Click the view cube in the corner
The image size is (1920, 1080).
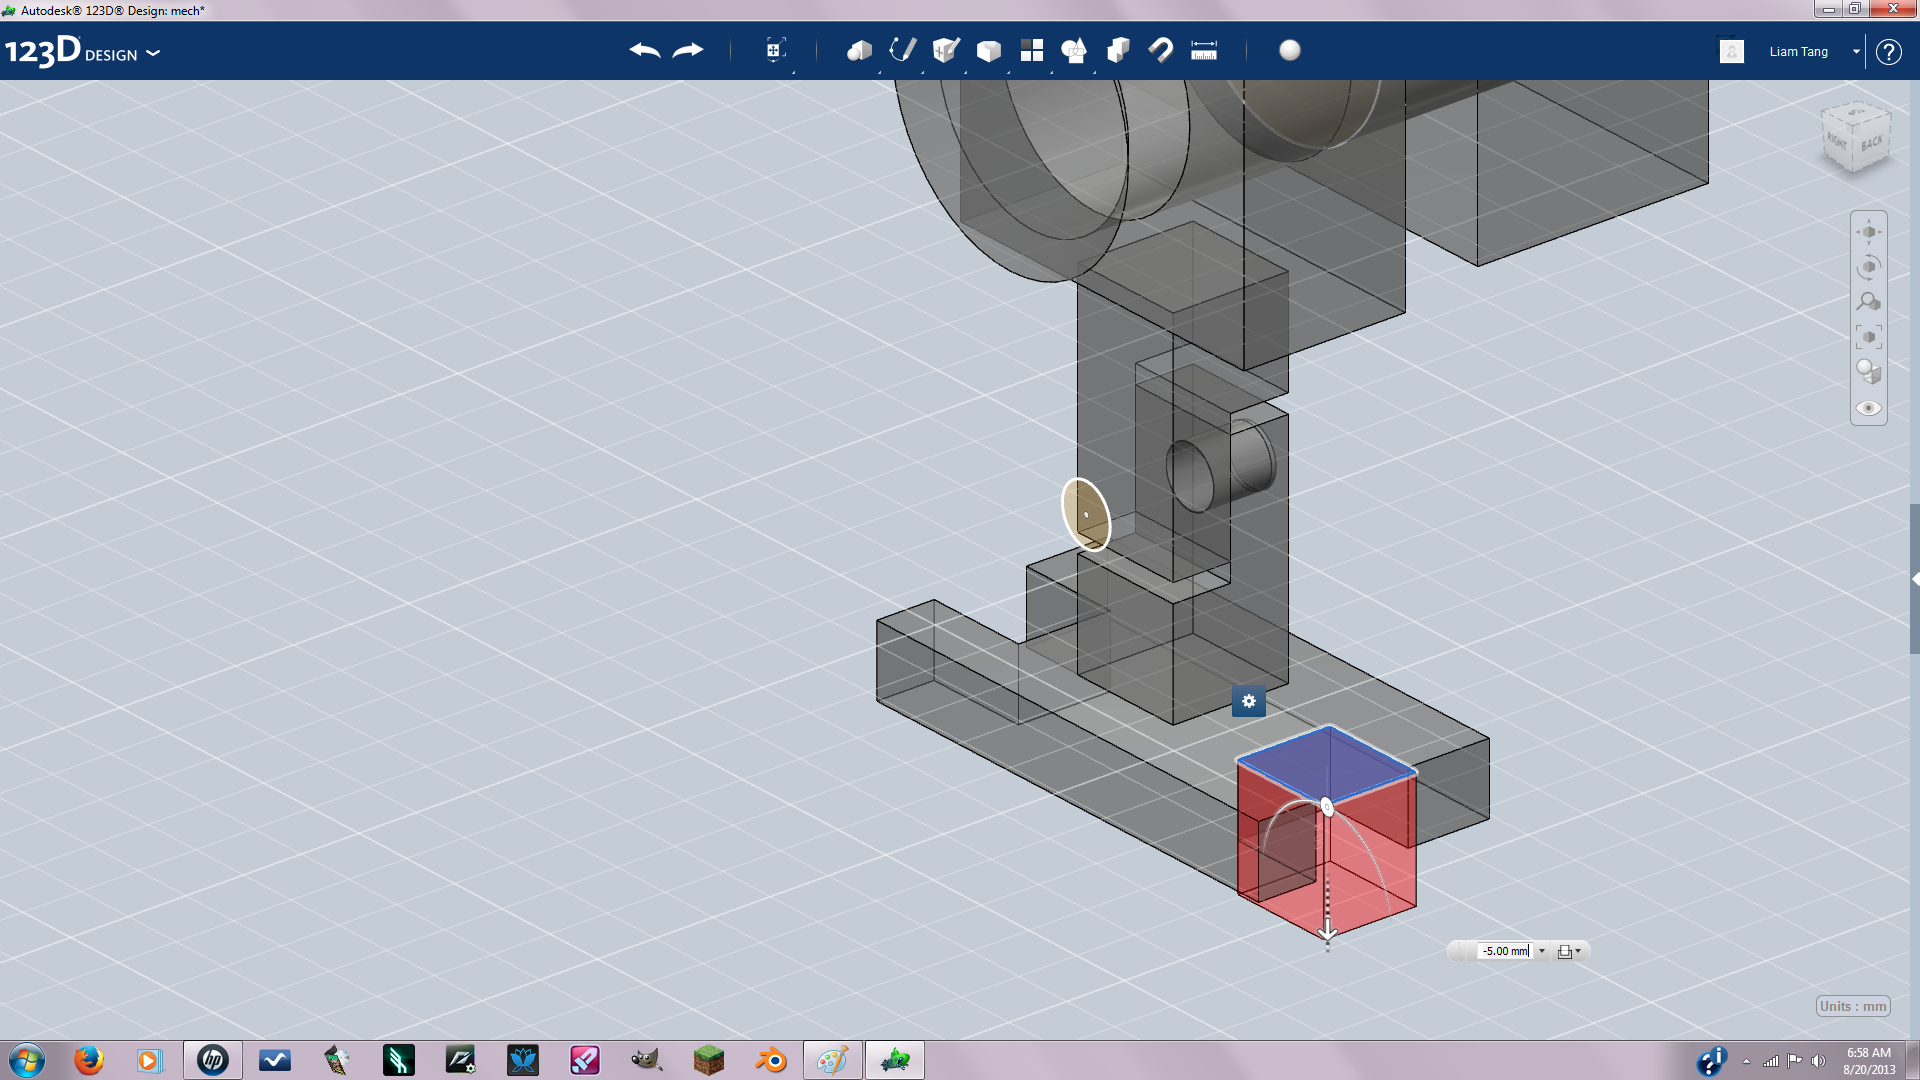tap(1857, 138)
